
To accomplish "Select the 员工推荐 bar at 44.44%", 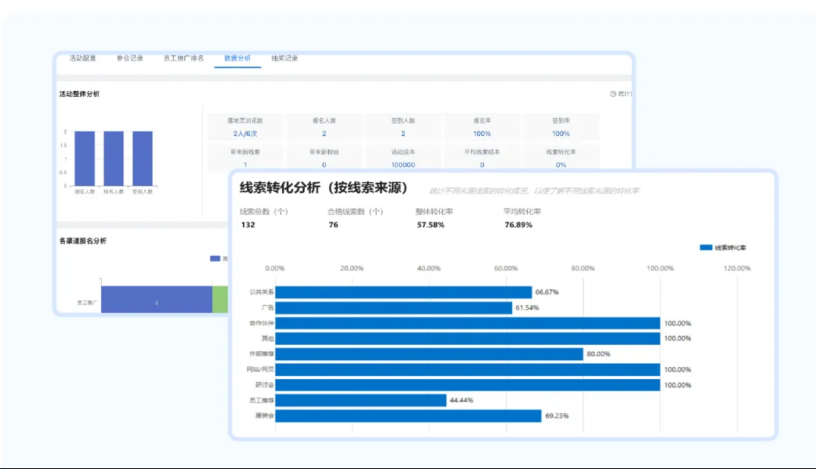I will 361,400.
